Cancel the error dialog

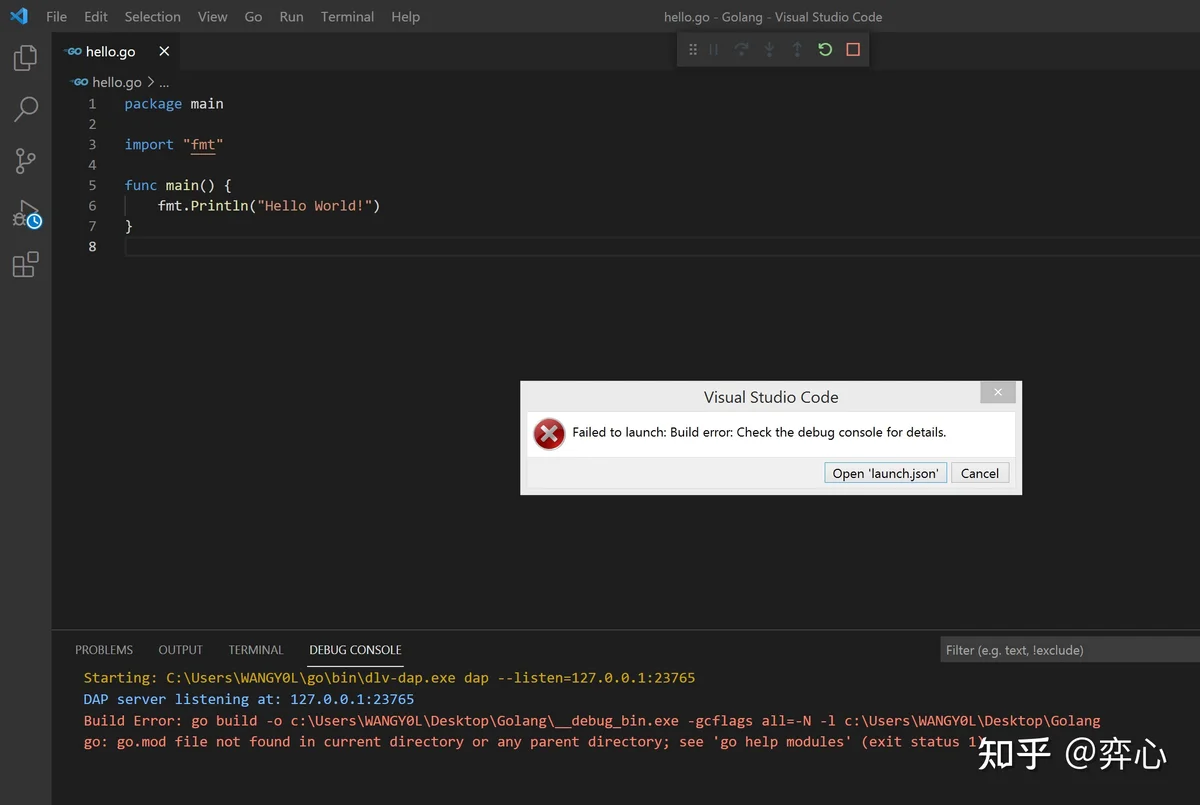(x=980, y=473)
